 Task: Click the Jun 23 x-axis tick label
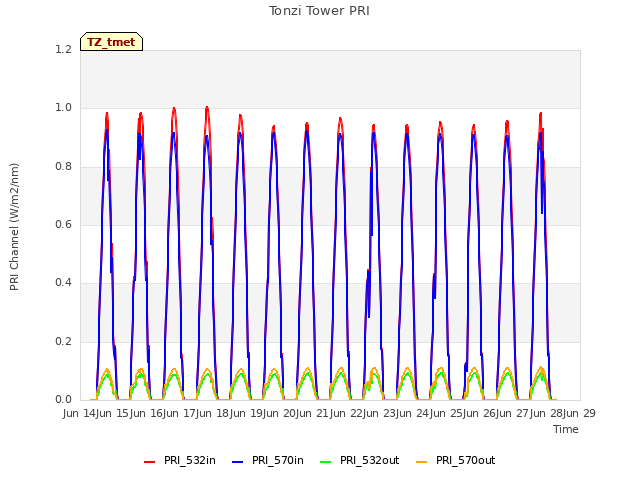380,413
